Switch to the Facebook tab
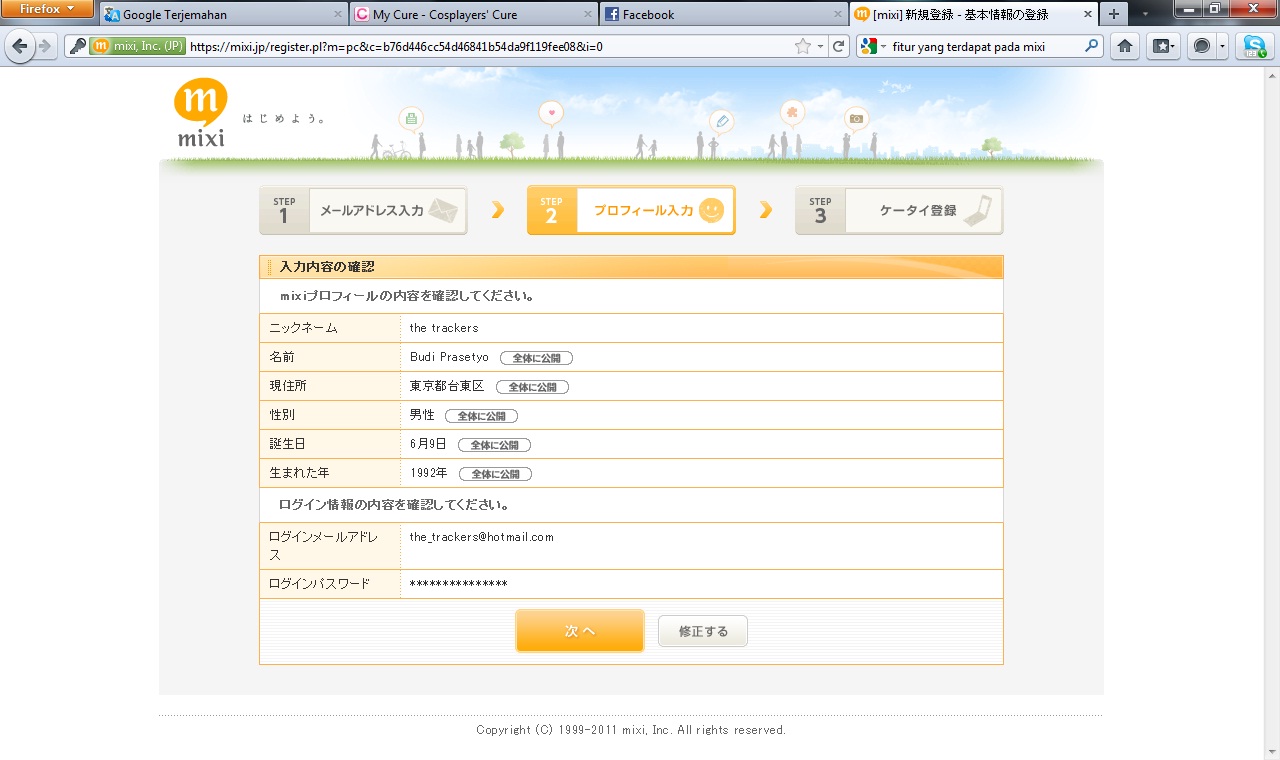Screen dimensions: 1280x760 point(723,15)
